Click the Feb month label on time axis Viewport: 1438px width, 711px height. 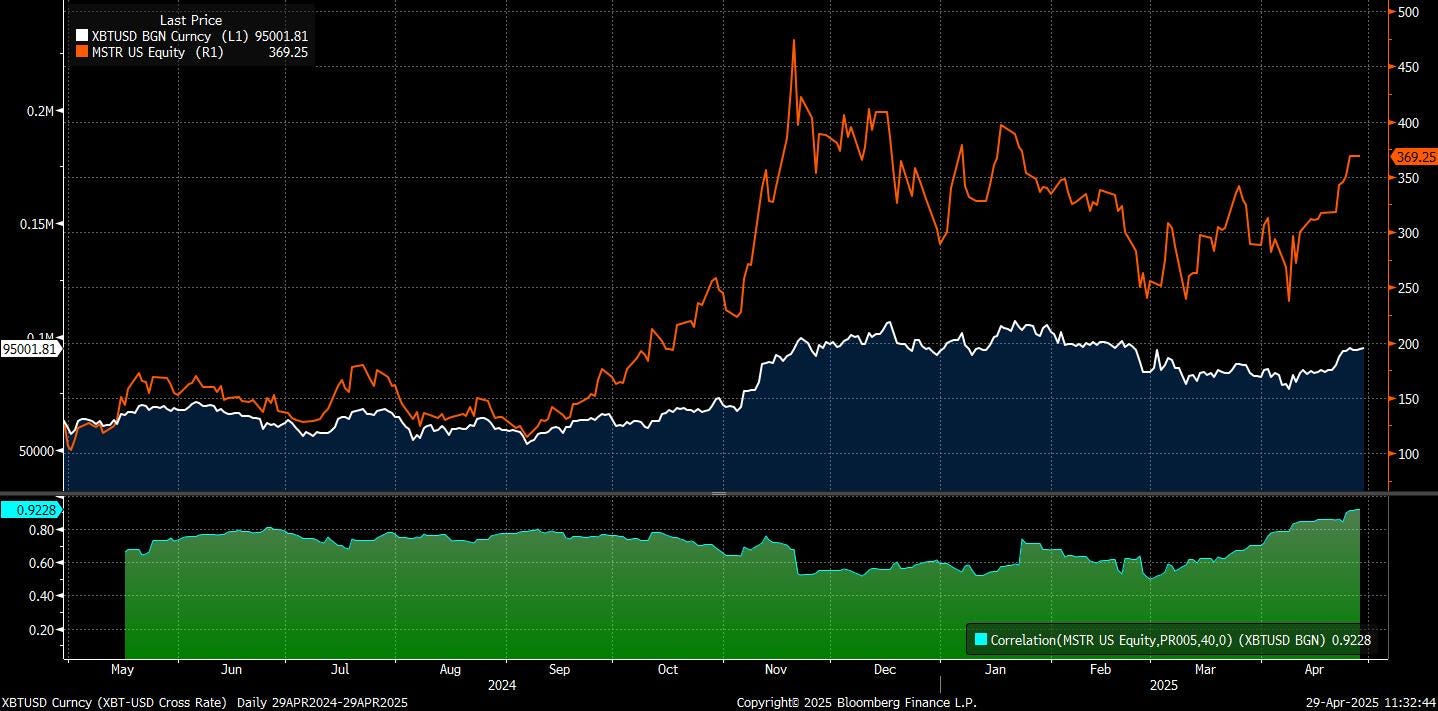(x=1101, y=670)
